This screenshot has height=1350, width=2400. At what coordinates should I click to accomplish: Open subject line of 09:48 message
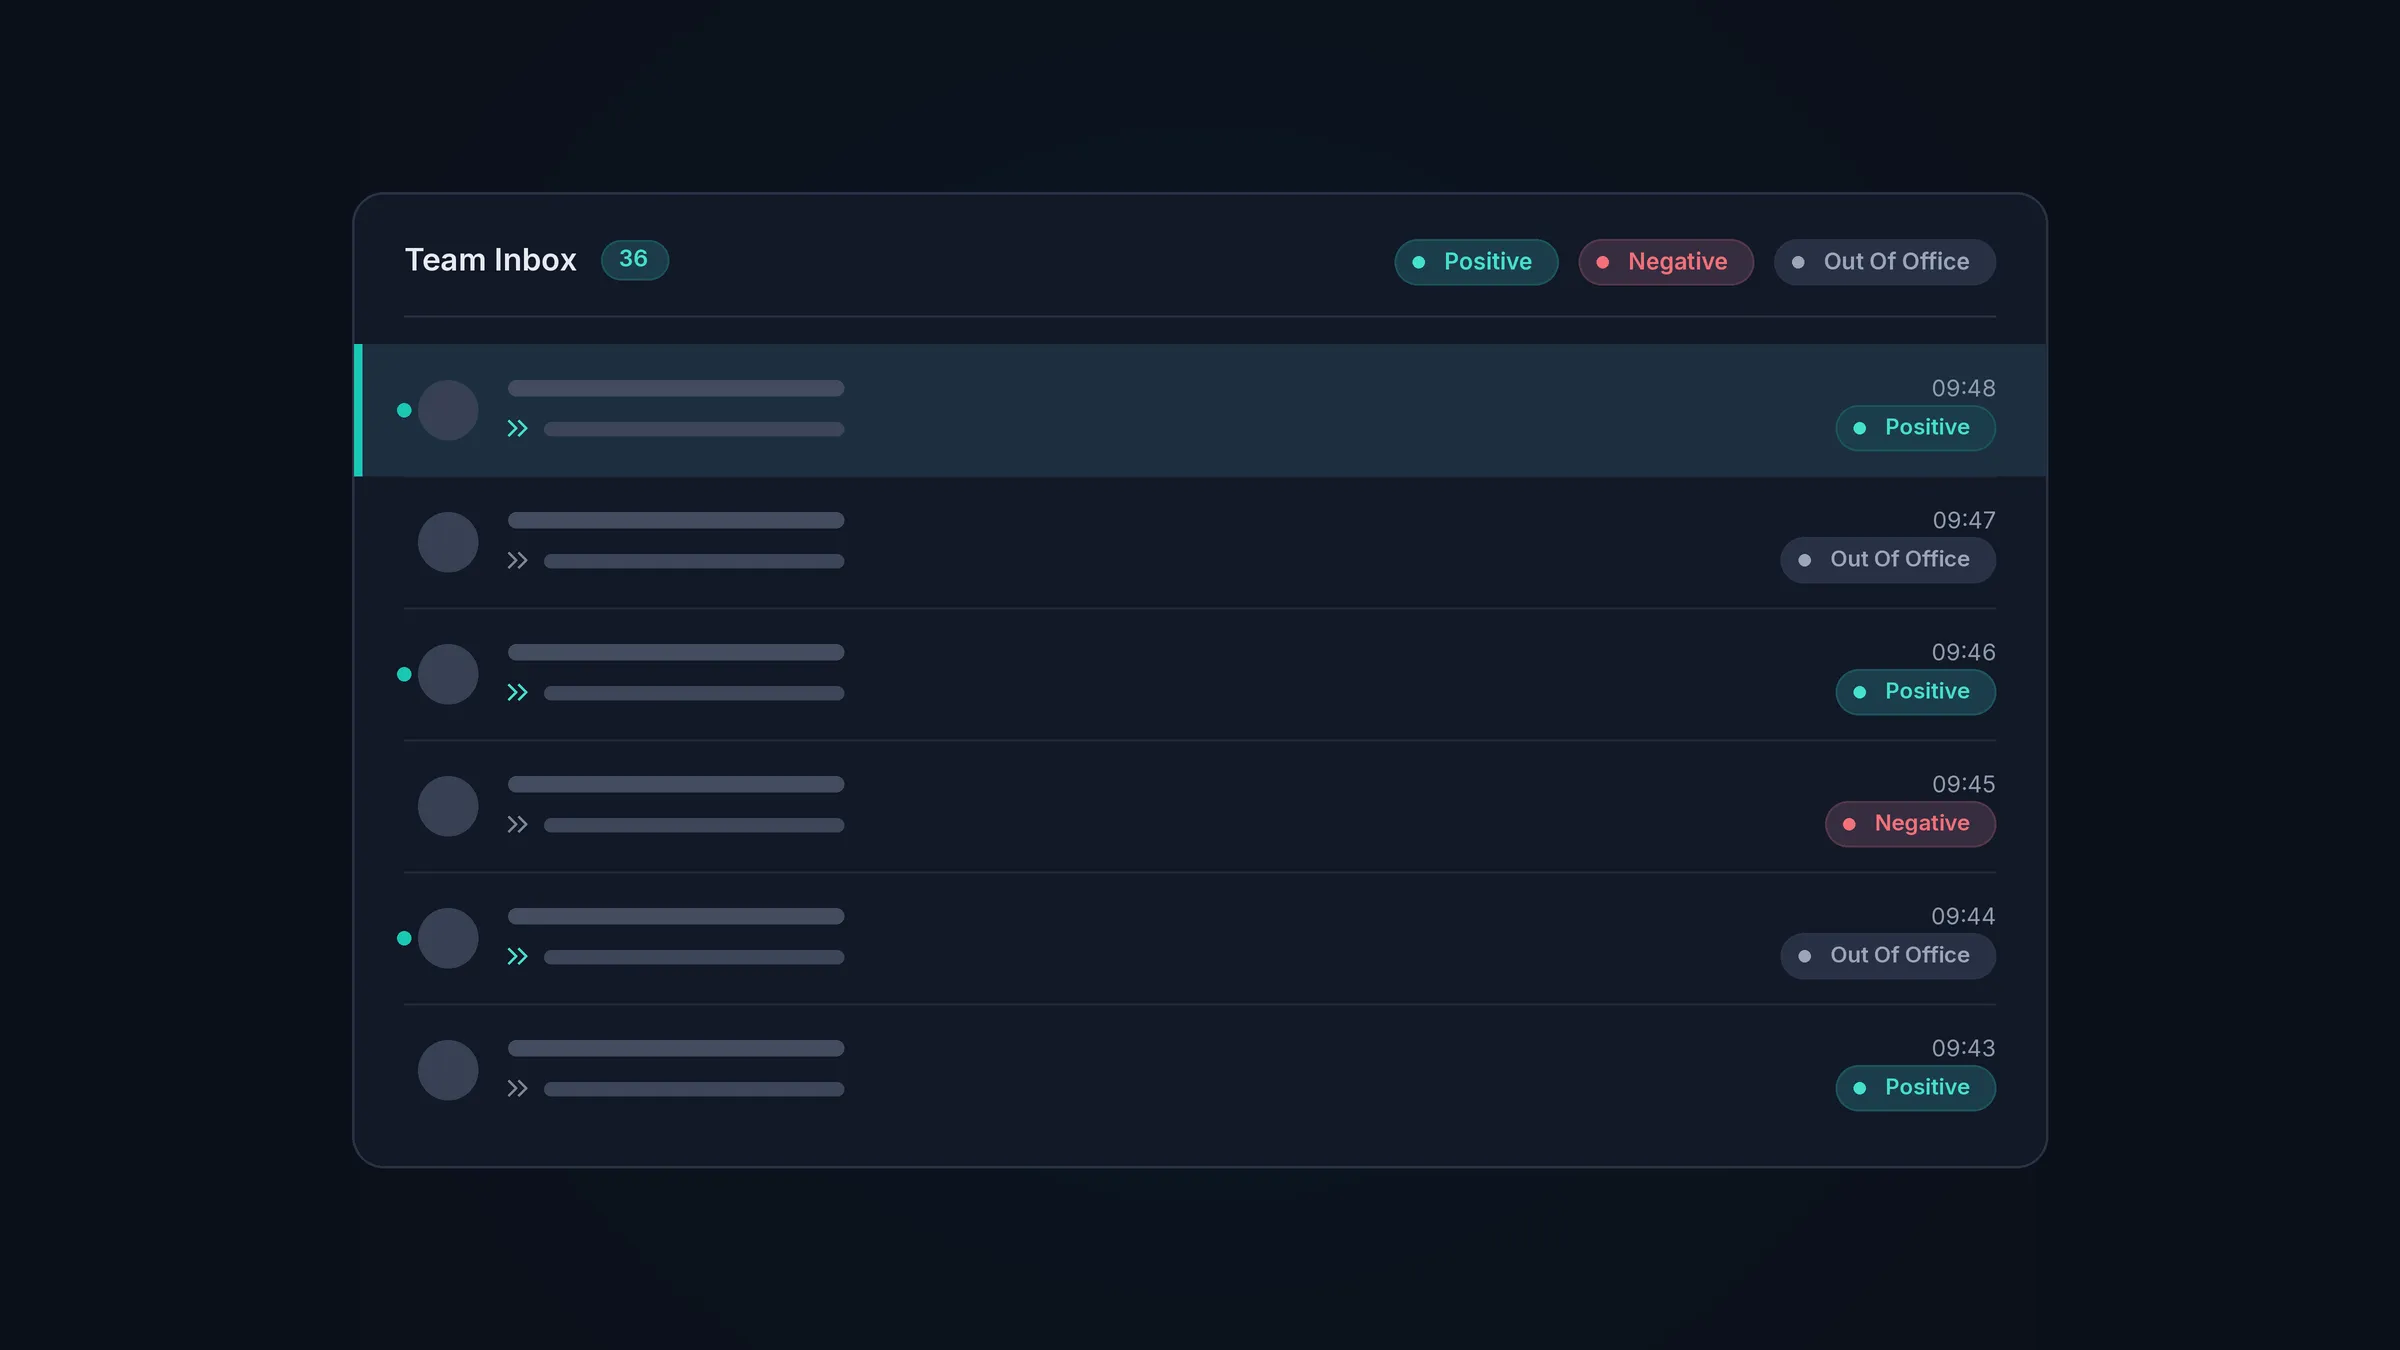676,388
